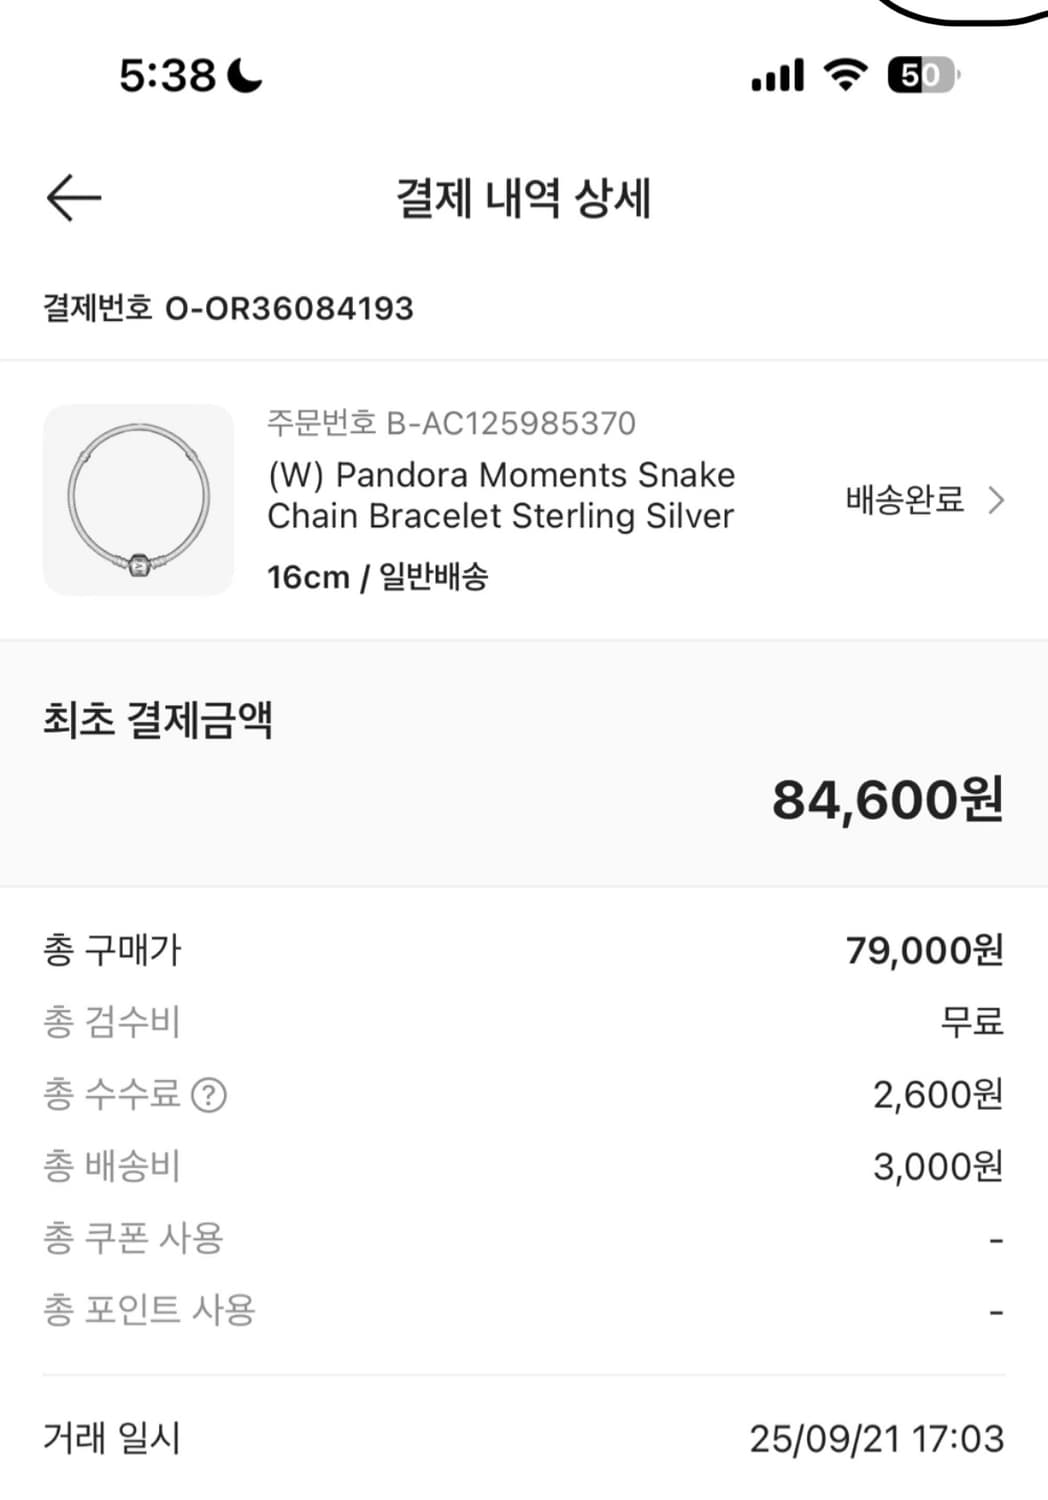This screenshot has width=1048, height=1500.
Task: Select the Pandora Moments Snake Chain product name
Action: (501, 495)
